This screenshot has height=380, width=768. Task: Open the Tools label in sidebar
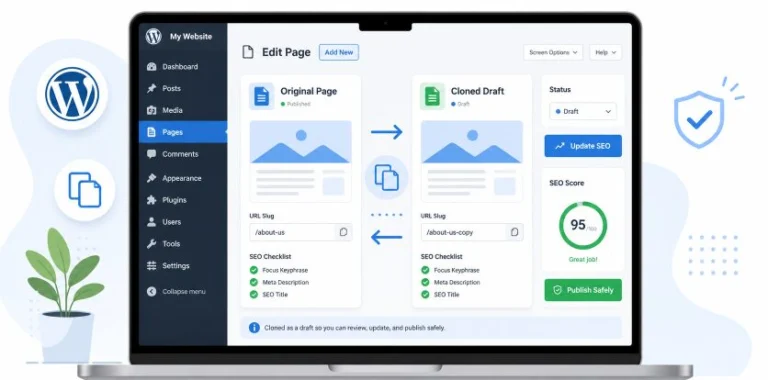[x=171, y=244]
